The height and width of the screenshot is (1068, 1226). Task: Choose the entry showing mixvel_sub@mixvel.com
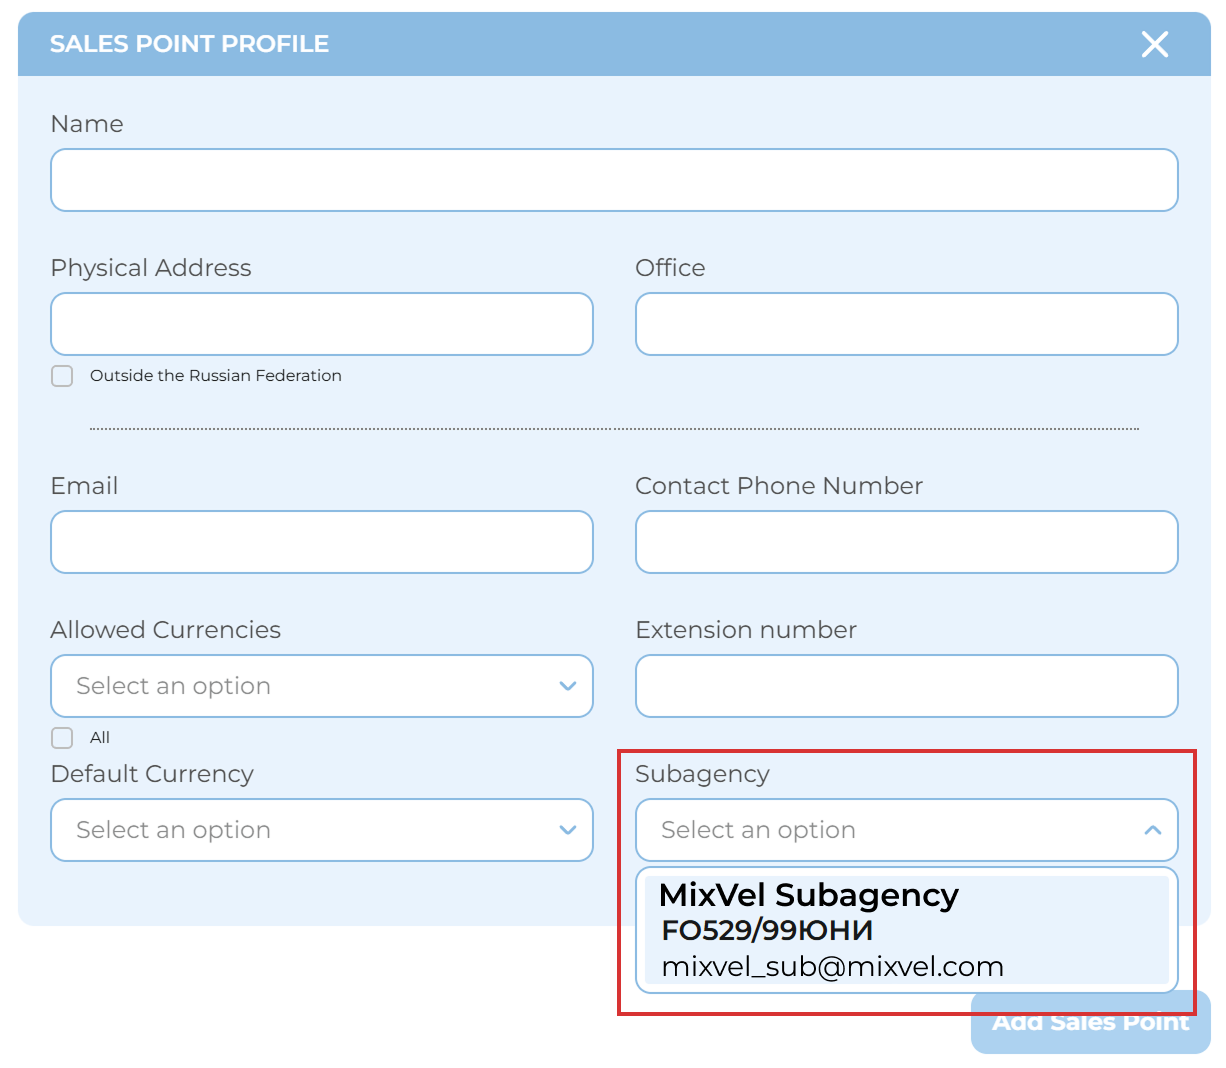pos(832,967)
